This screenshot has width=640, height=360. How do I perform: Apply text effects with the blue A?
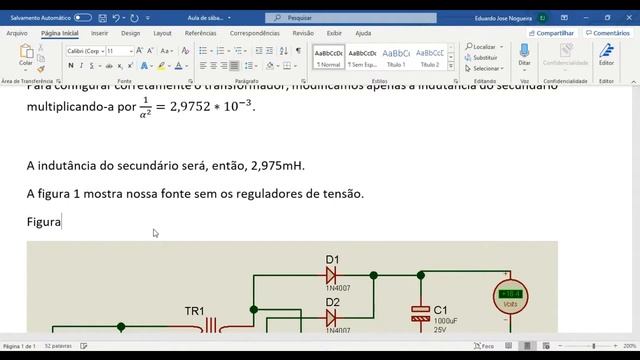point(144,66)
